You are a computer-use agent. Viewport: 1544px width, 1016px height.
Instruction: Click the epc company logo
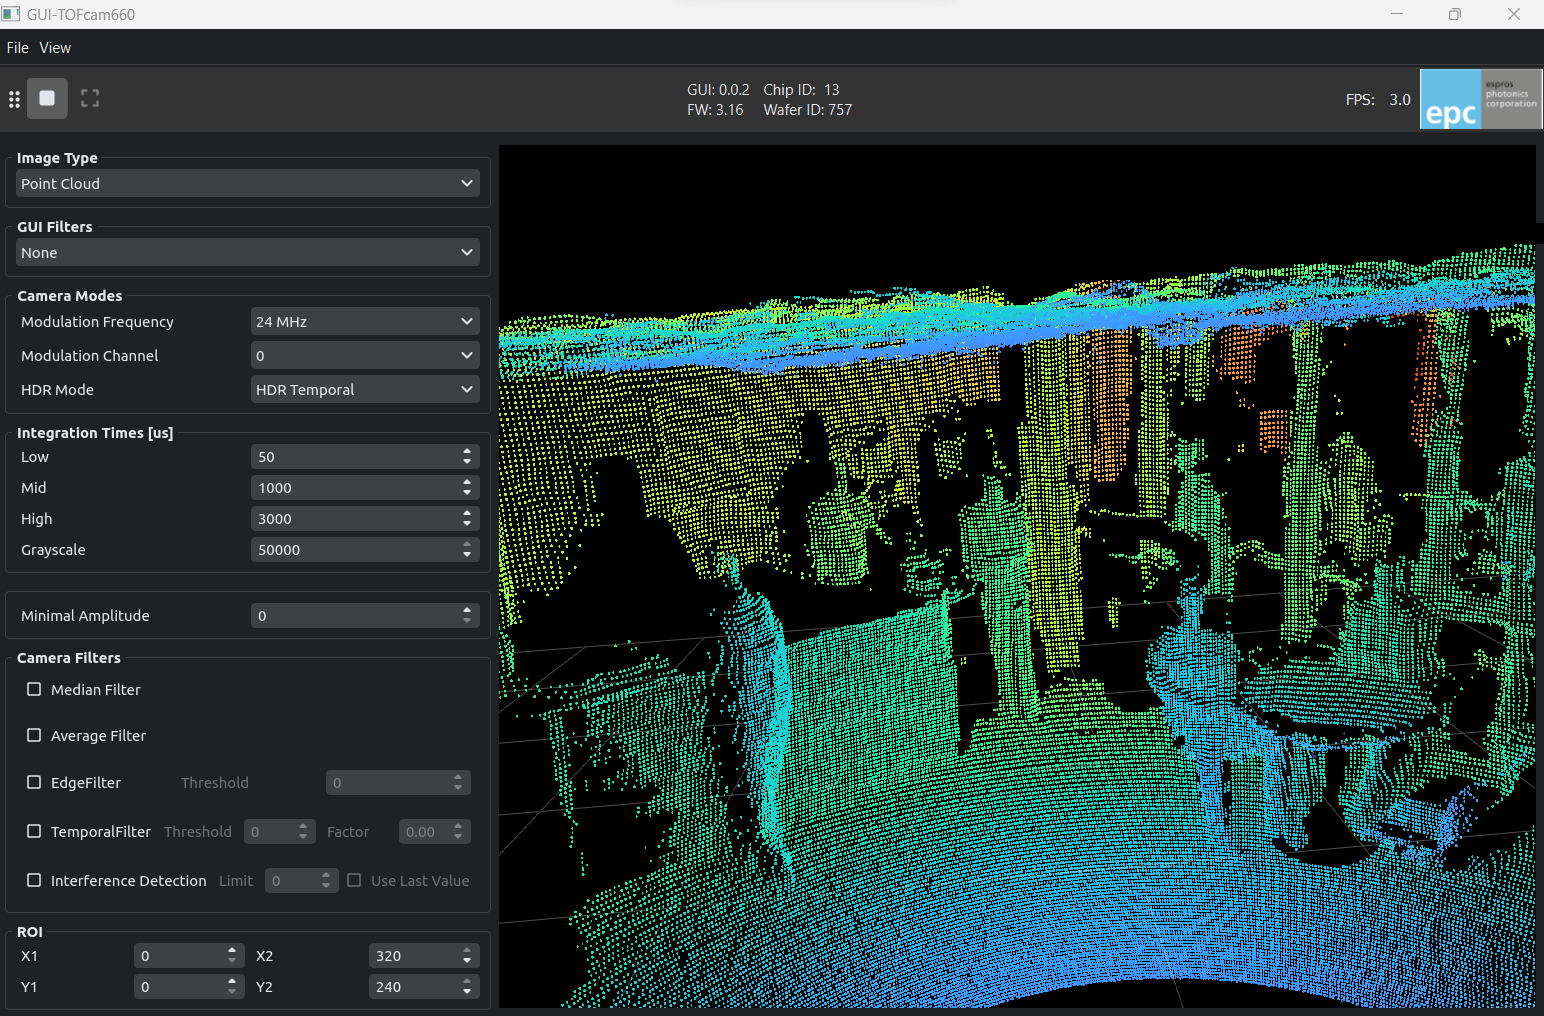(x=1480, y=99)
